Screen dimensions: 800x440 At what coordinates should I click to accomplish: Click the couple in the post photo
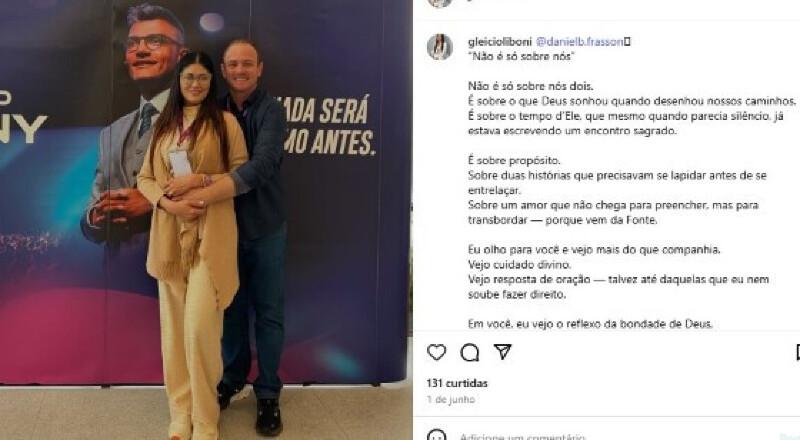(x=213, y=235)
